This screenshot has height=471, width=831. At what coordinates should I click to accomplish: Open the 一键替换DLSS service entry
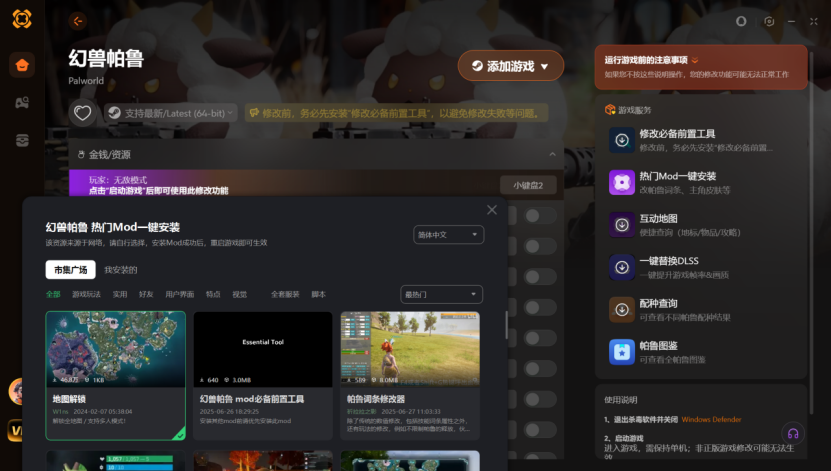[x=701, y=267]
